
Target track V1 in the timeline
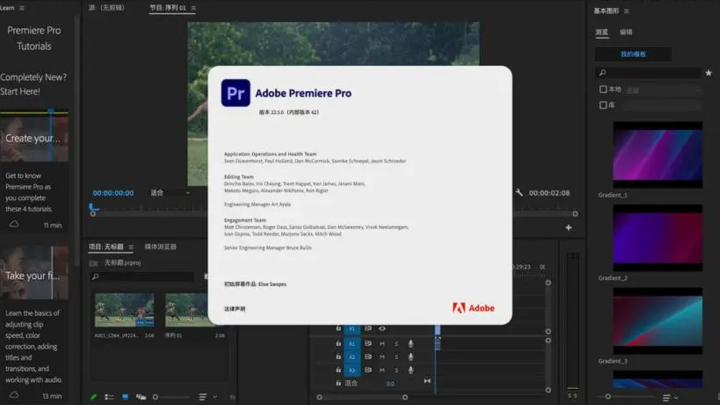tap(352, 329)
